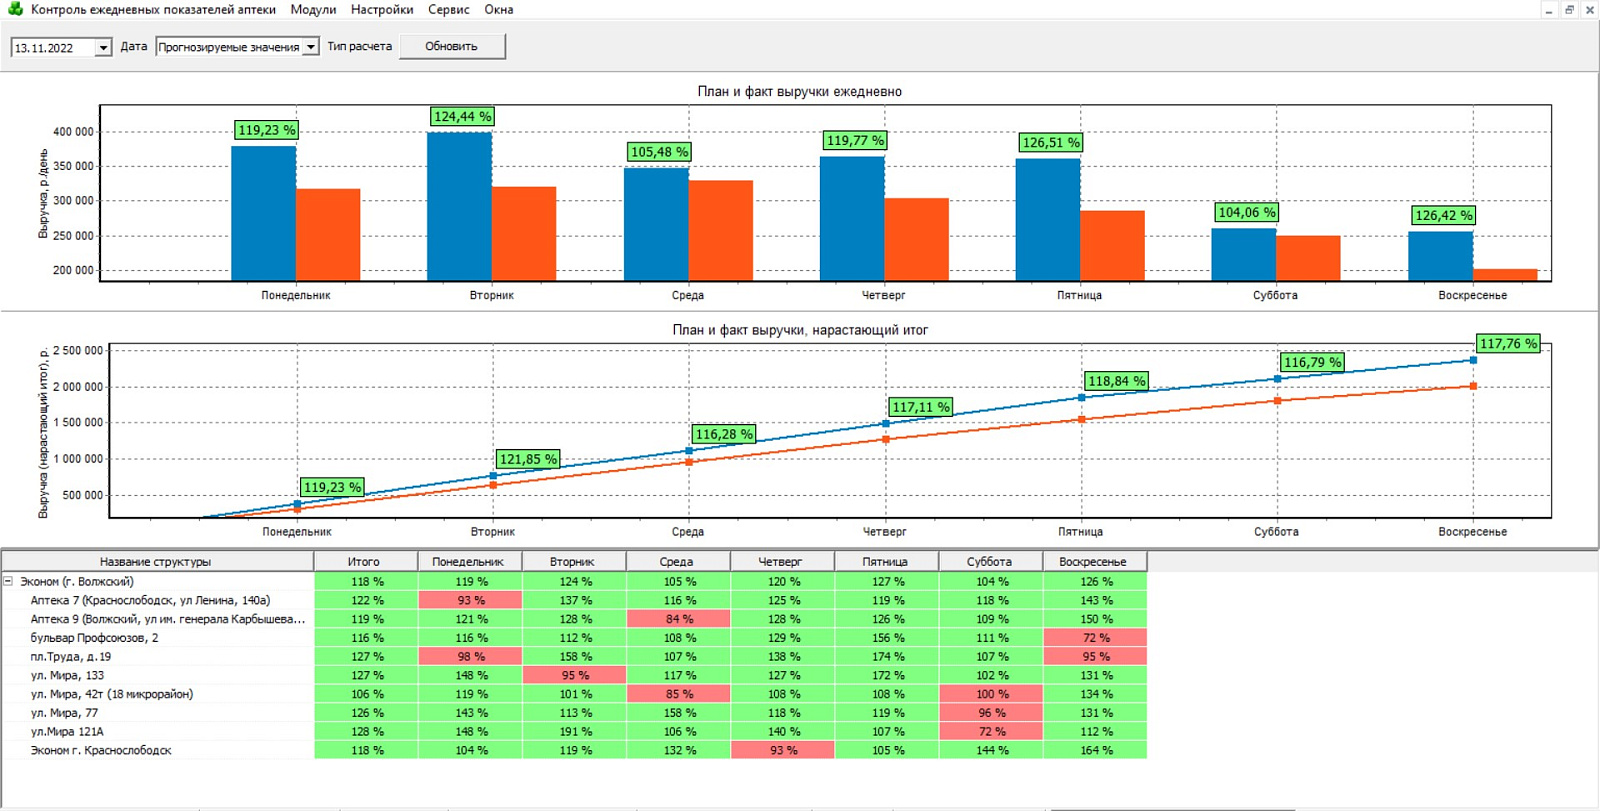Image resolution: width=1600 pixels, height=811 pixels.
Task: Click the red 100 % Saturday cell
Action: click(x=990, y=694)
